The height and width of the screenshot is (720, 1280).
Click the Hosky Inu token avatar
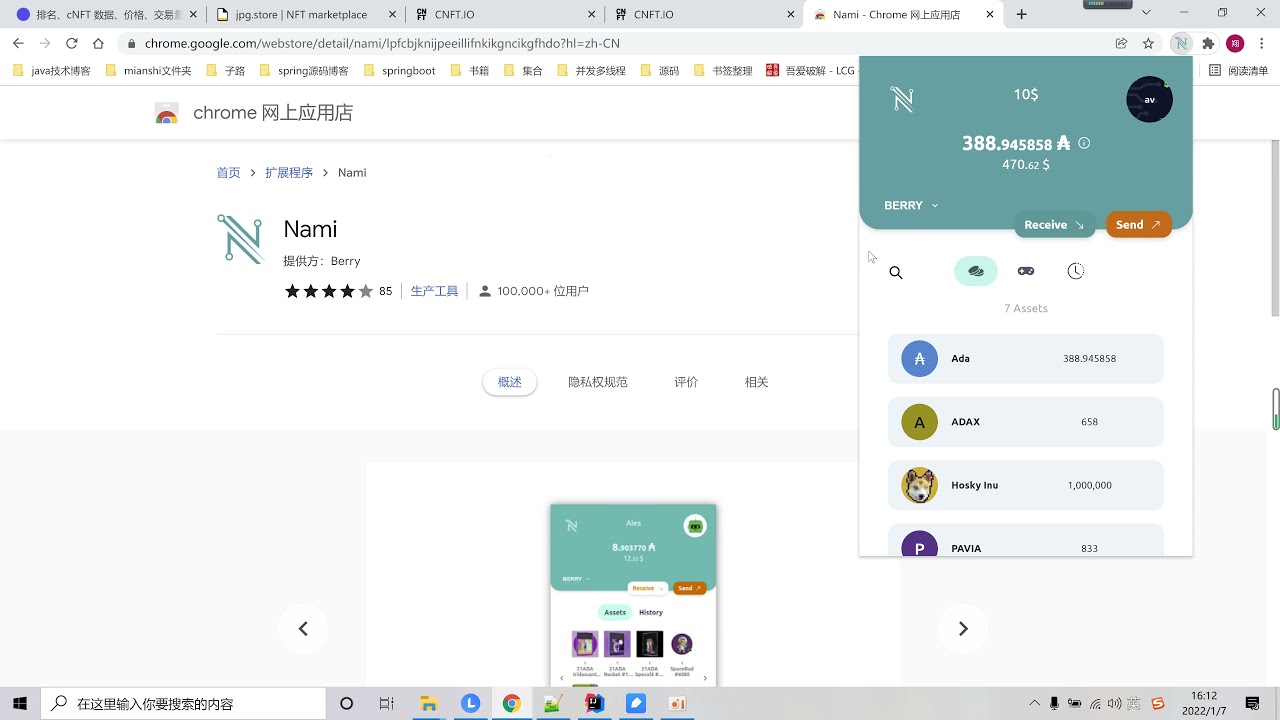920,485
